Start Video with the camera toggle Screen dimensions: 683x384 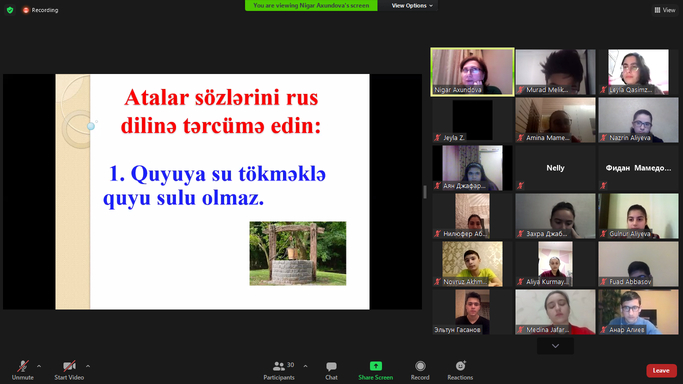[69, 370]
